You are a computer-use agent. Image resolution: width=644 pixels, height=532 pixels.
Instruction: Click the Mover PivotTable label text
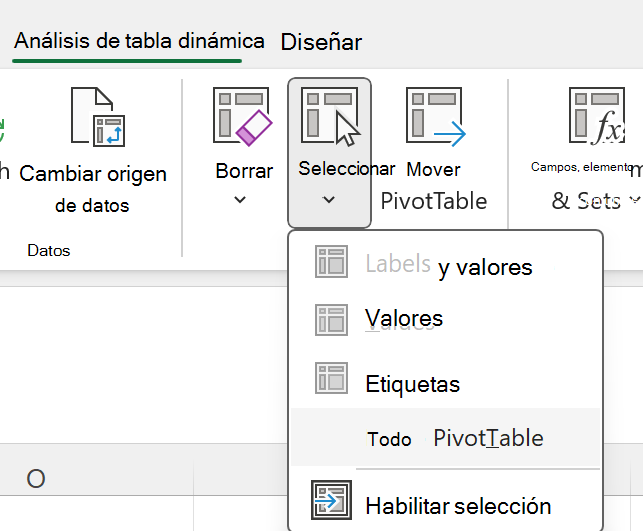[434, 185]
